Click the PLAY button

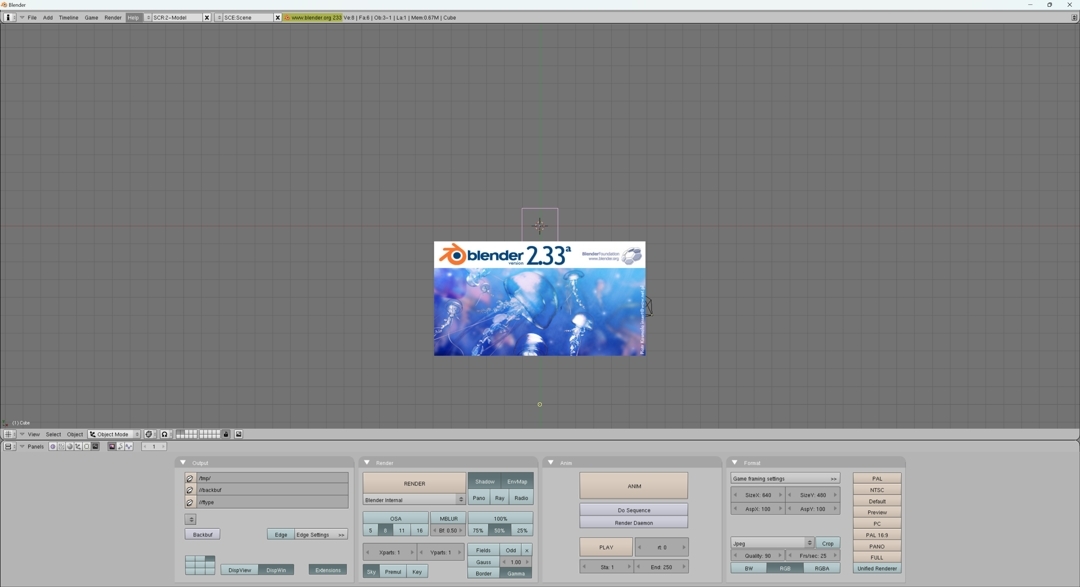pyautogui.click(x=605, y=547)
